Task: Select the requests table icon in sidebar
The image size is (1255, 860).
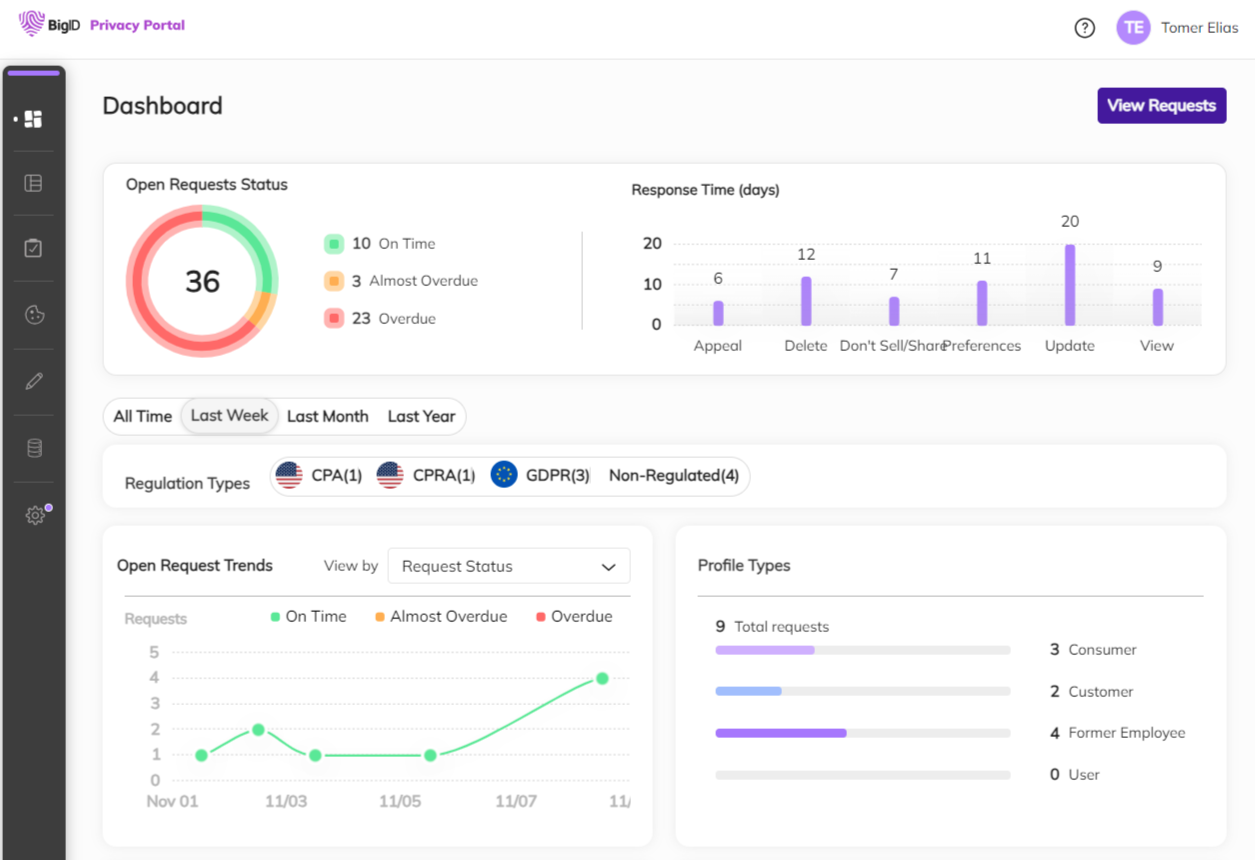Action: point(34,183)
